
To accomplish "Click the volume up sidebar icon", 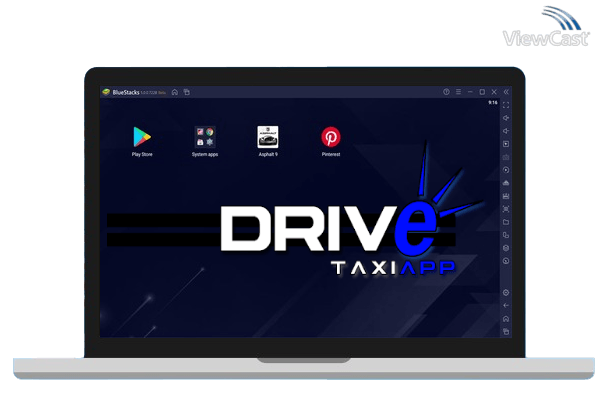I will 506,118.
